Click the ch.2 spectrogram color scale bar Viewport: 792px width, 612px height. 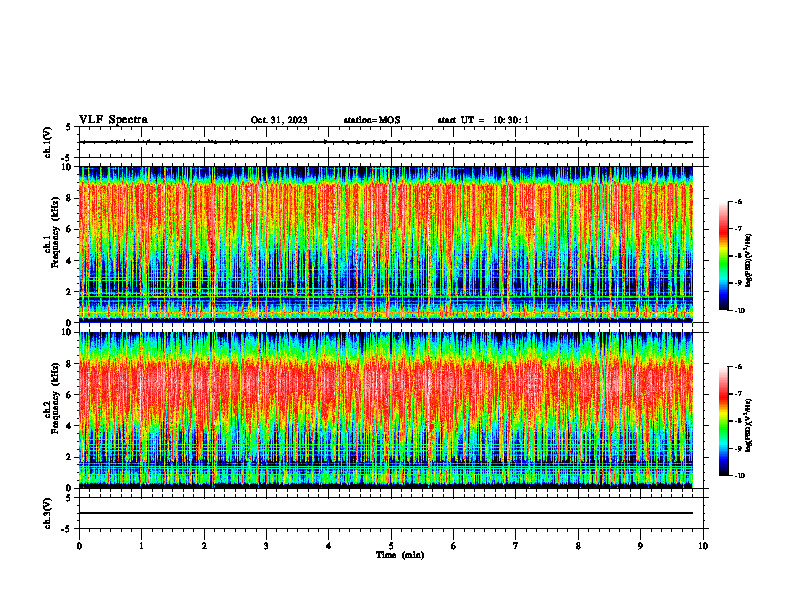[x=724, y=421]
